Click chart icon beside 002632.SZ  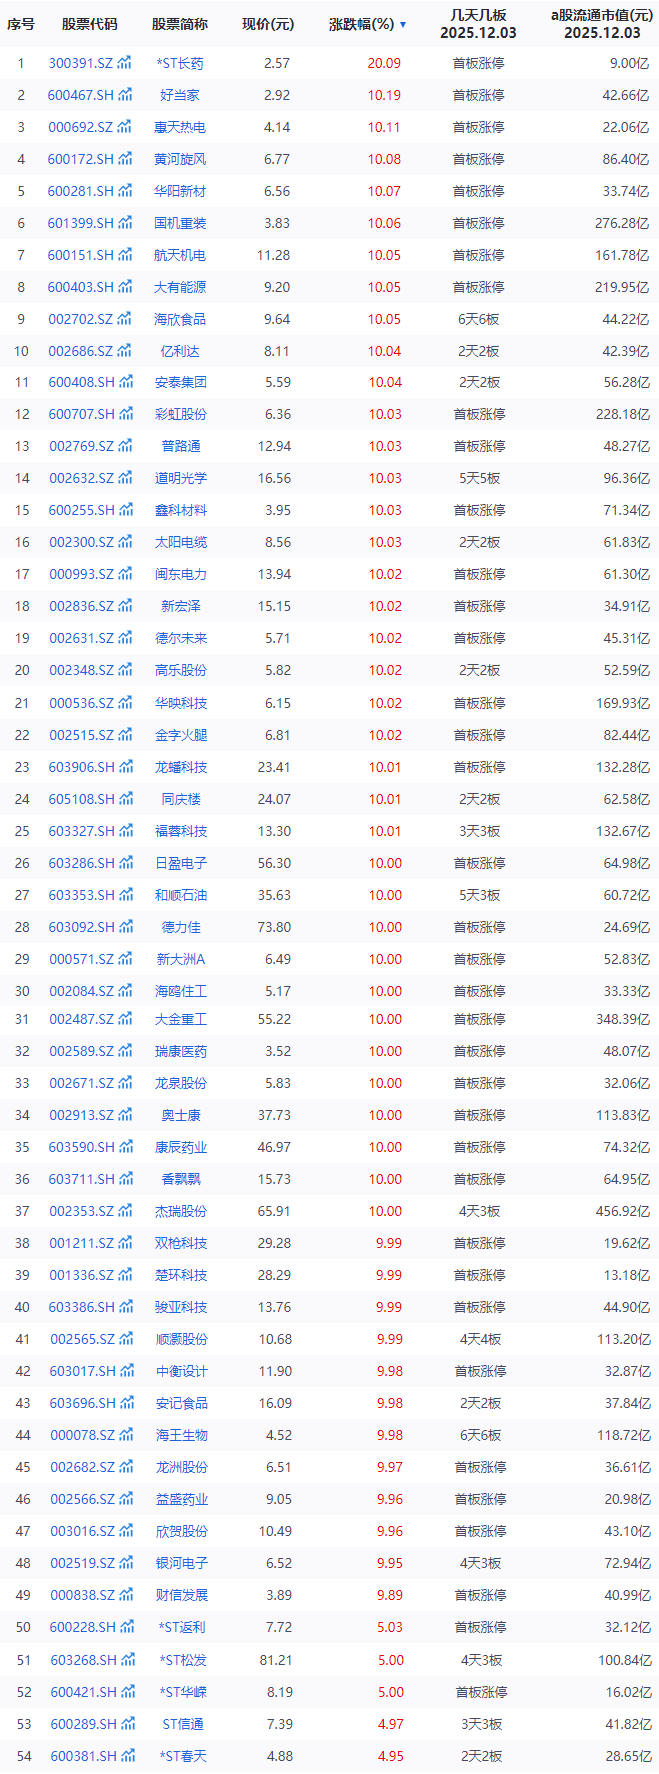click(x=125, y=478)
